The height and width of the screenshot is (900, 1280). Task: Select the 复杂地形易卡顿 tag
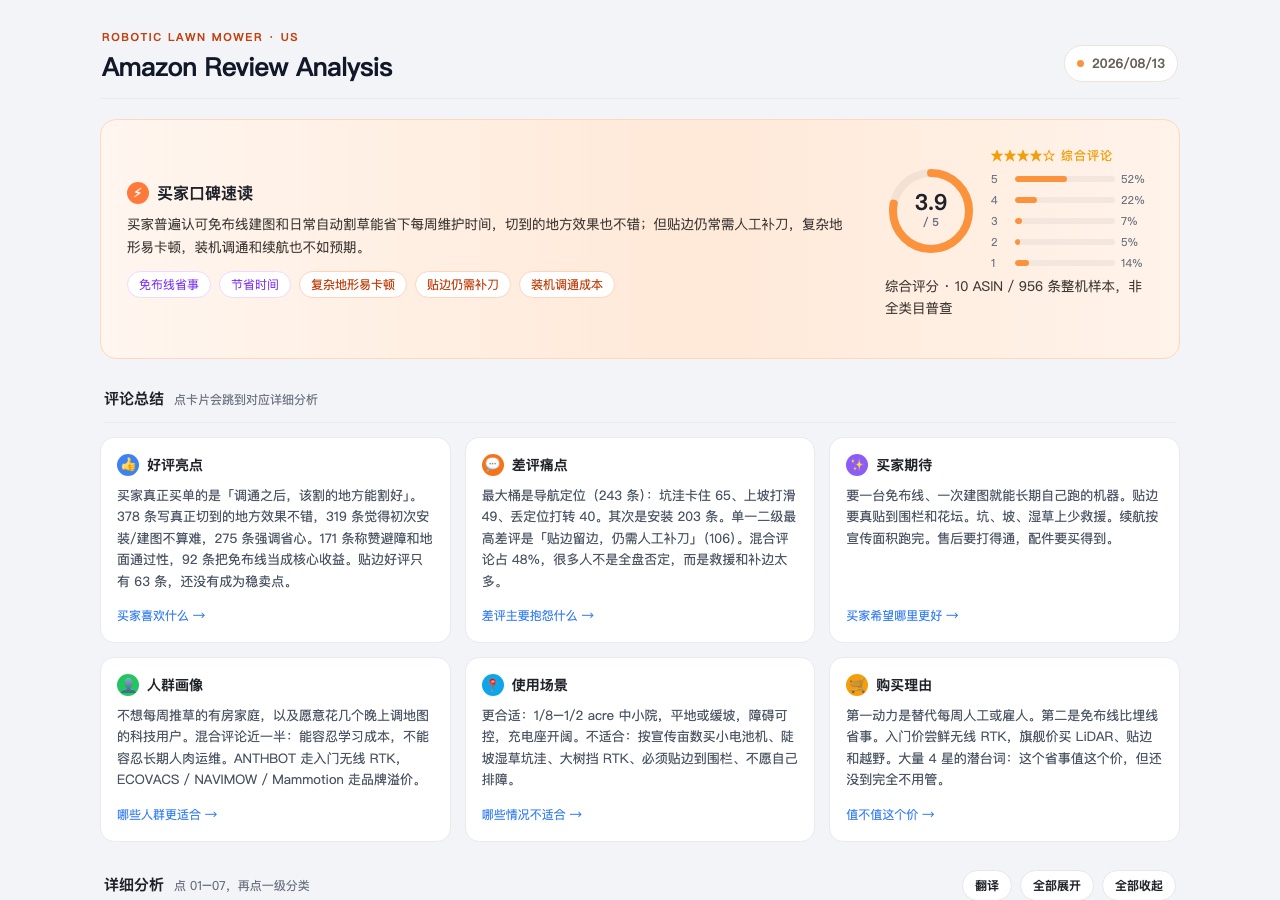point(353,285)
